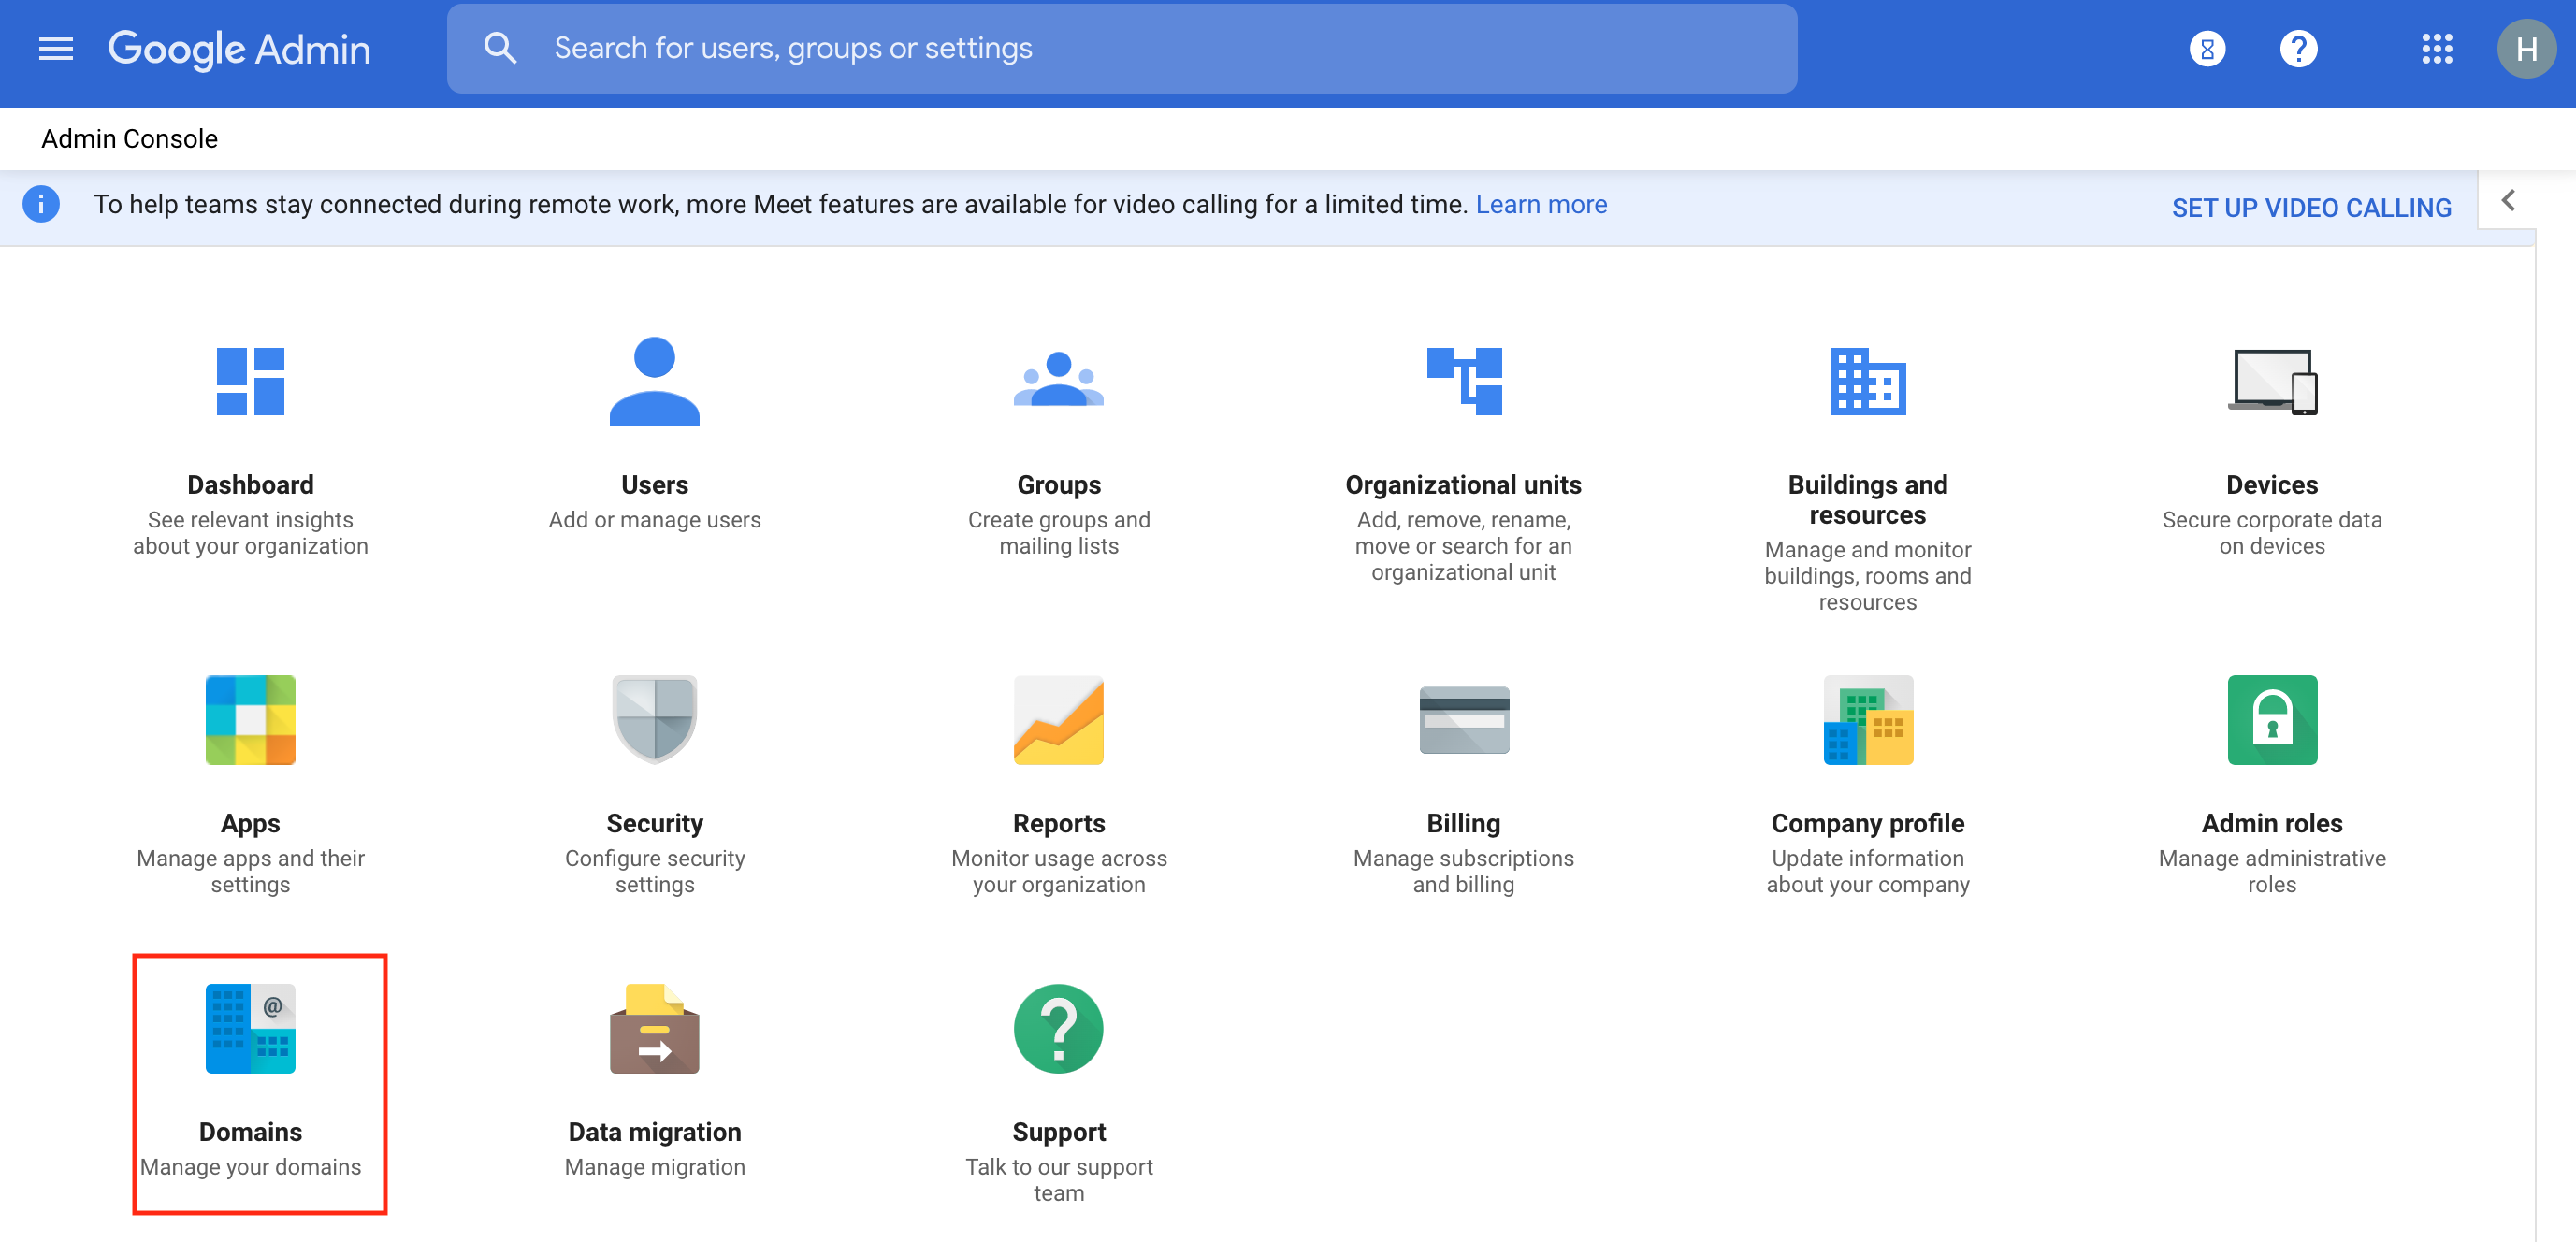Click the Admin Console breadcrumb
The height and width of the screenshot is (1242, 2576).
[129, 139]
